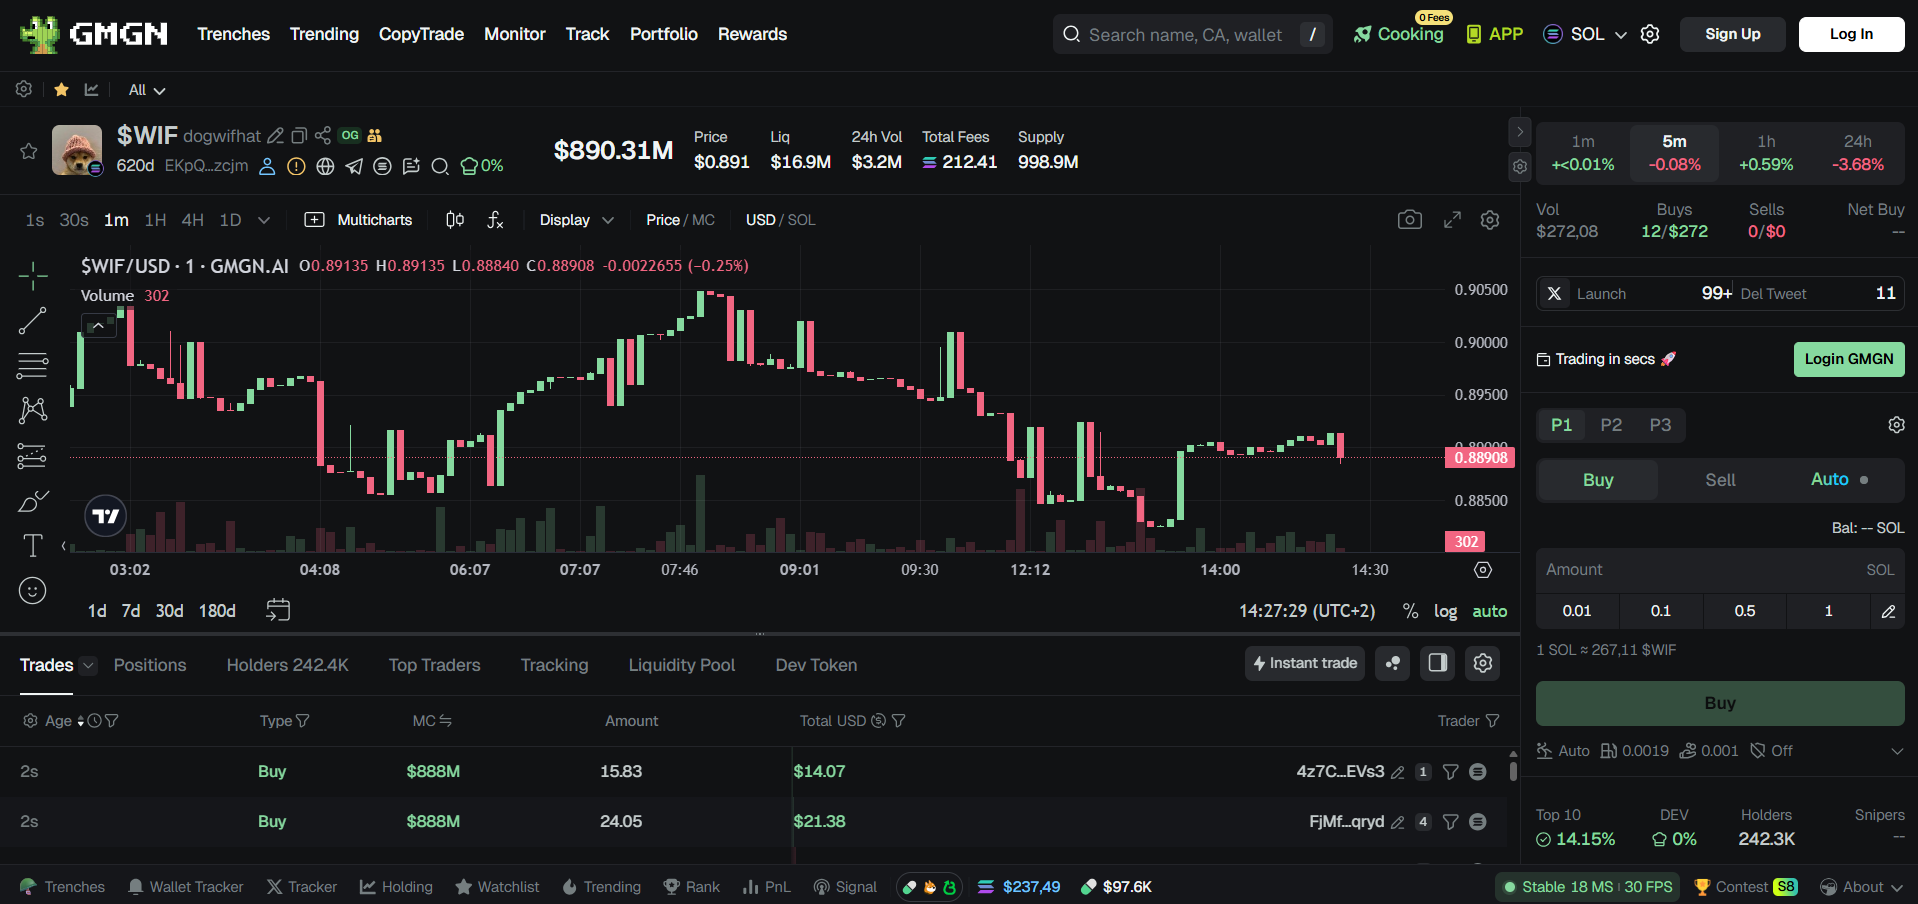Go to the CopyTrade page
This screenshot has width=1918, height=904.
pyautogui.click(x=421, y=34)
